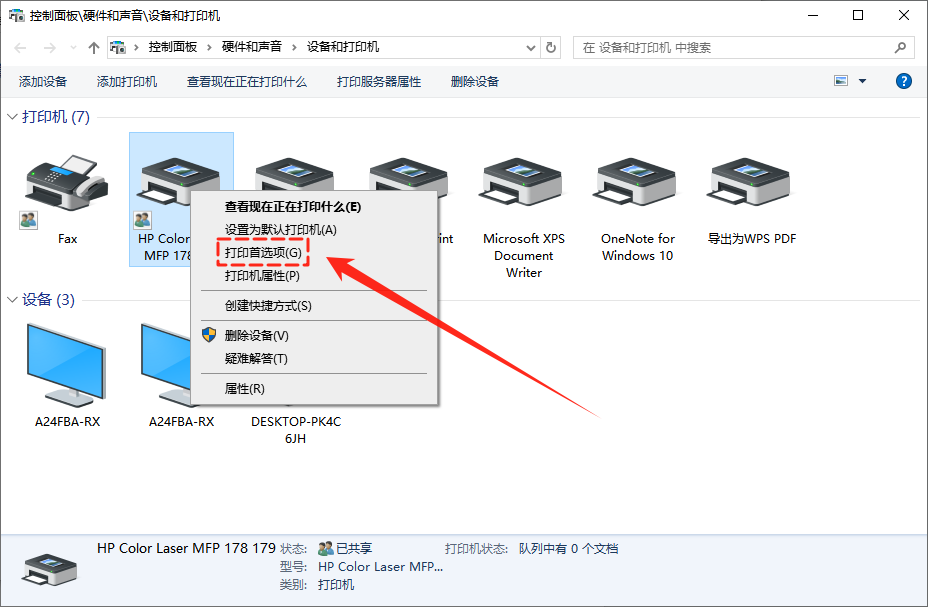Click the 打印机 (7) group header text
The width and height of the screenshot is (928, 607).
(56, 117)
